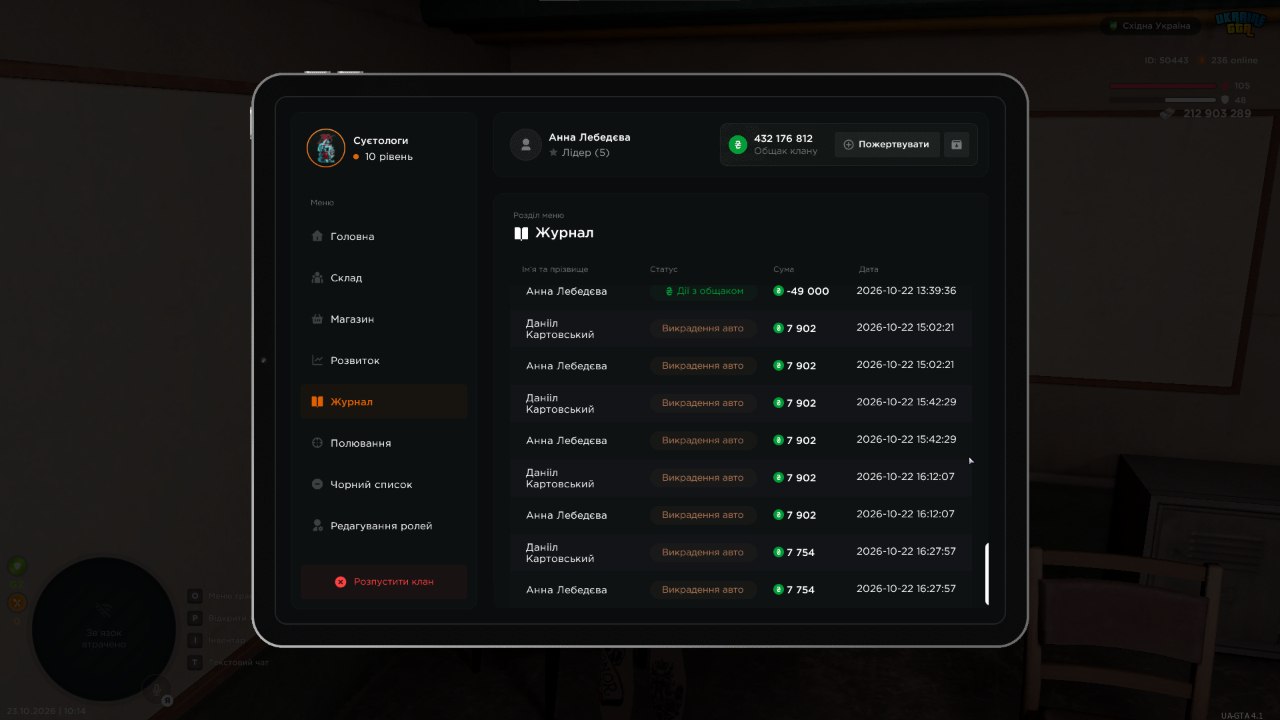The image size is (1280, 720).
Task: Click the Дата column header
Action: (868, 270)
